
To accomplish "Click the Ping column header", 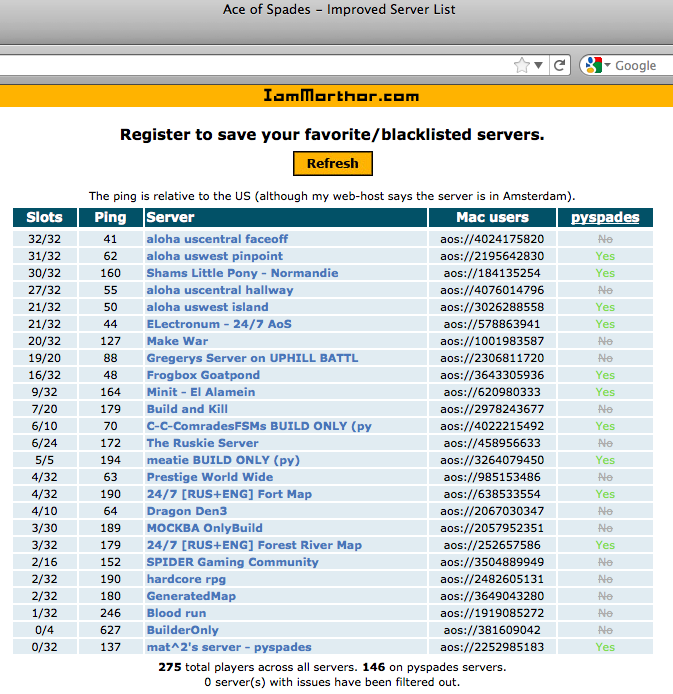I will coord(111,217).
